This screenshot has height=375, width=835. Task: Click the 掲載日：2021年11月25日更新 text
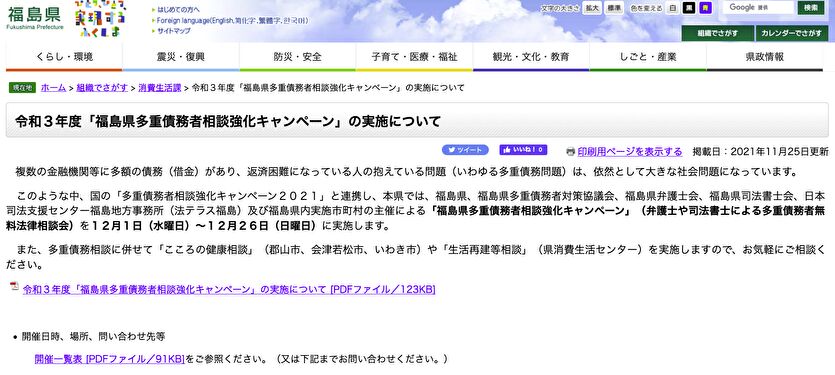point(760,152)
